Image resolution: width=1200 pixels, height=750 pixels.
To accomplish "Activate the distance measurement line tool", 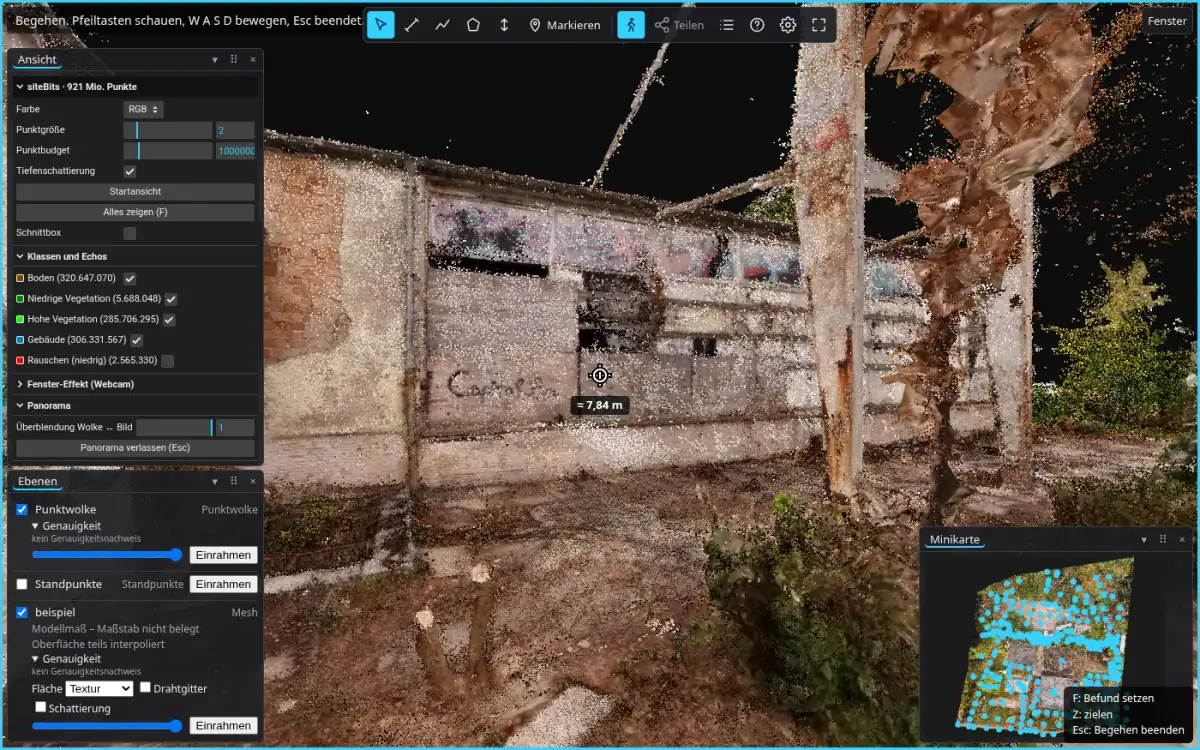I will [x=412, y=25].
